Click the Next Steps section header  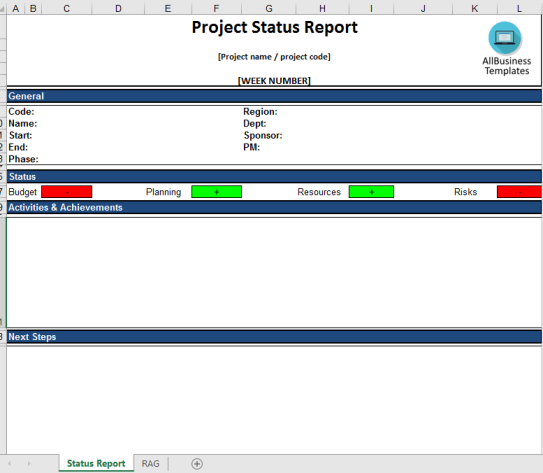coord(274,337)
